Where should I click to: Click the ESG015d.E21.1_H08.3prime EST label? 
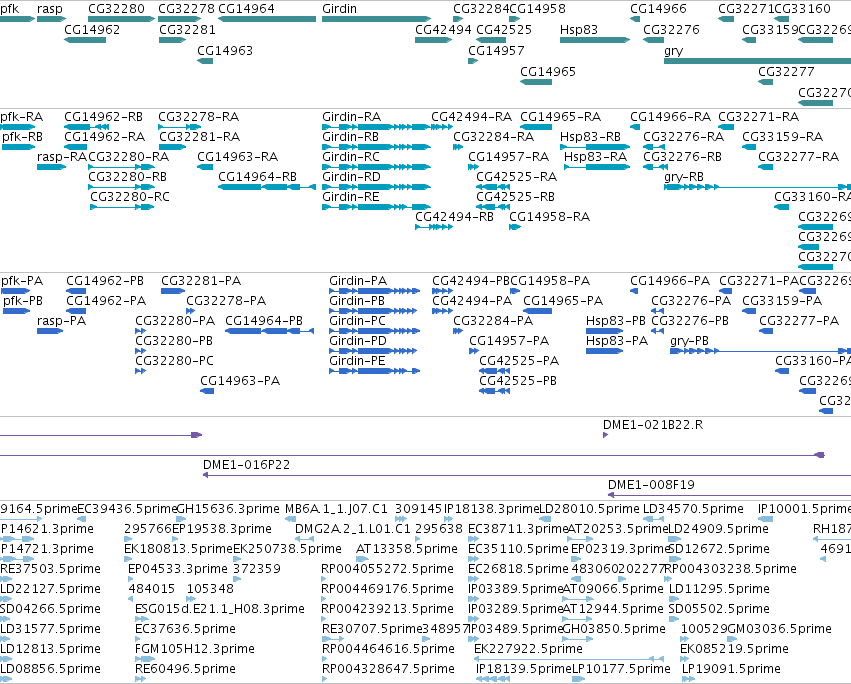219,609
